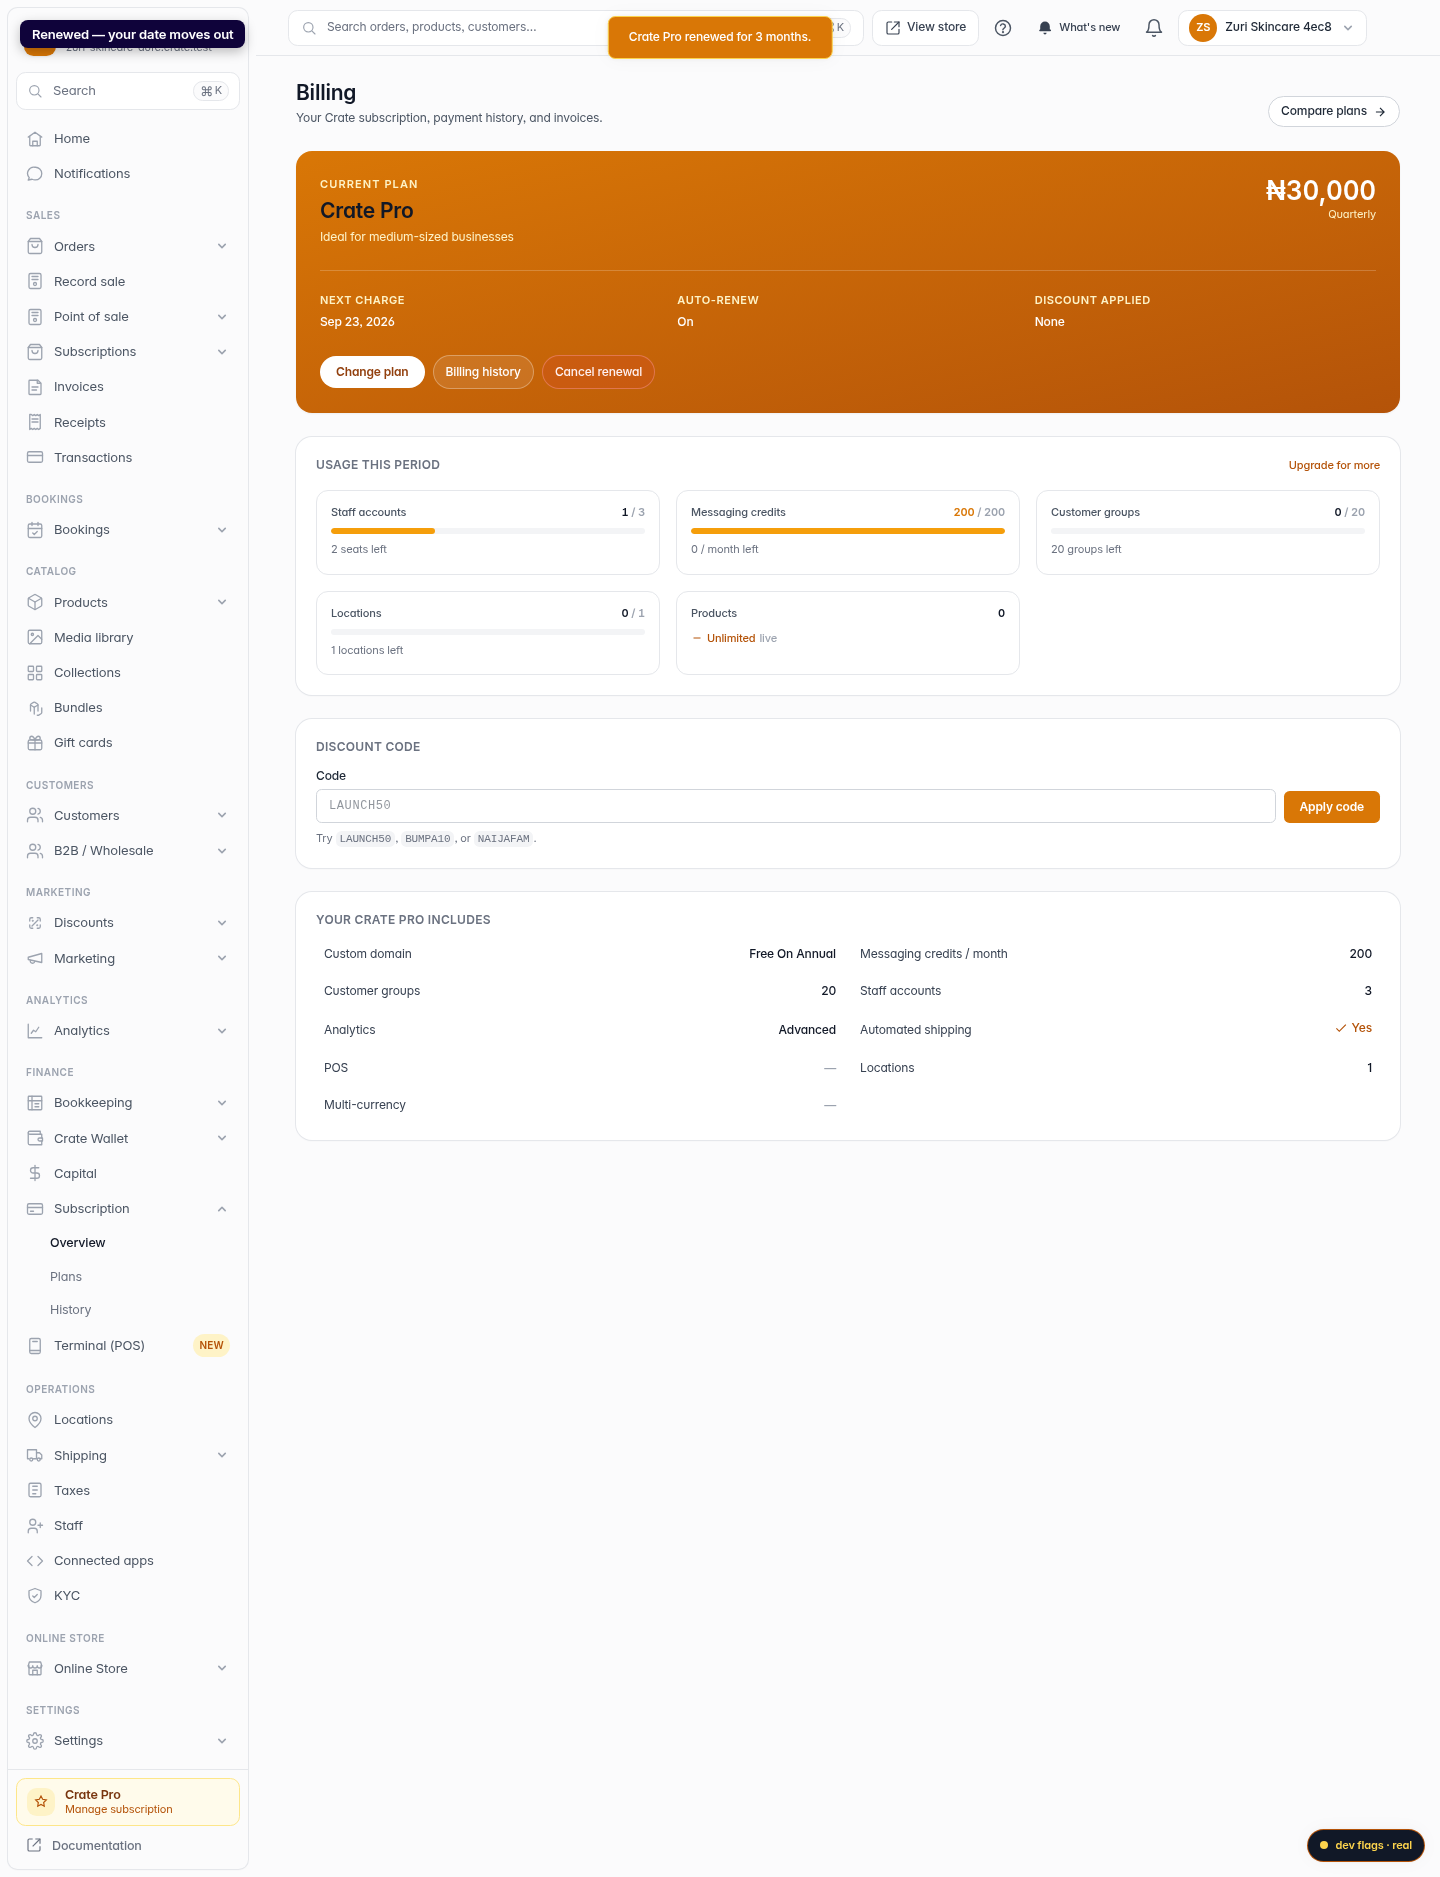Open Billing history
The image size is (1440, 1877).
[x=483, y=372]
